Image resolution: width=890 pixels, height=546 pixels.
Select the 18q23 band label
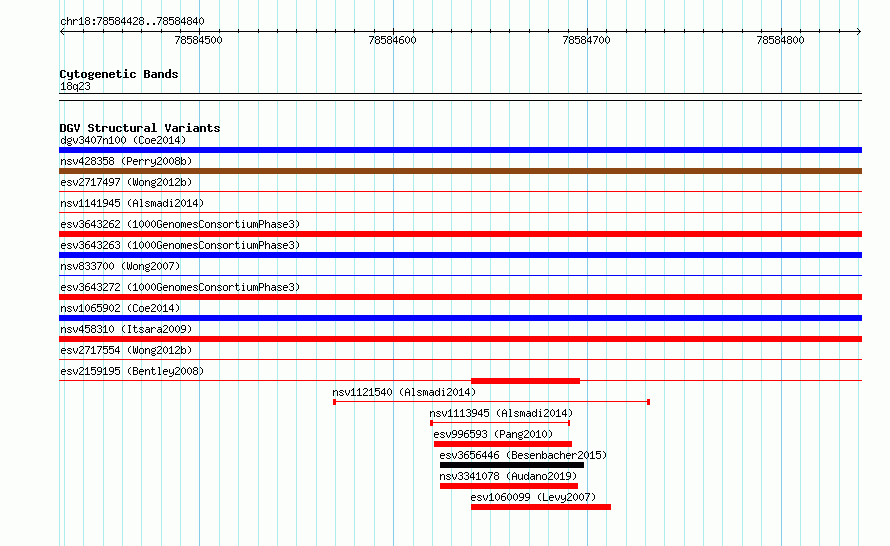pyautogui.click(x=75, y=86)
